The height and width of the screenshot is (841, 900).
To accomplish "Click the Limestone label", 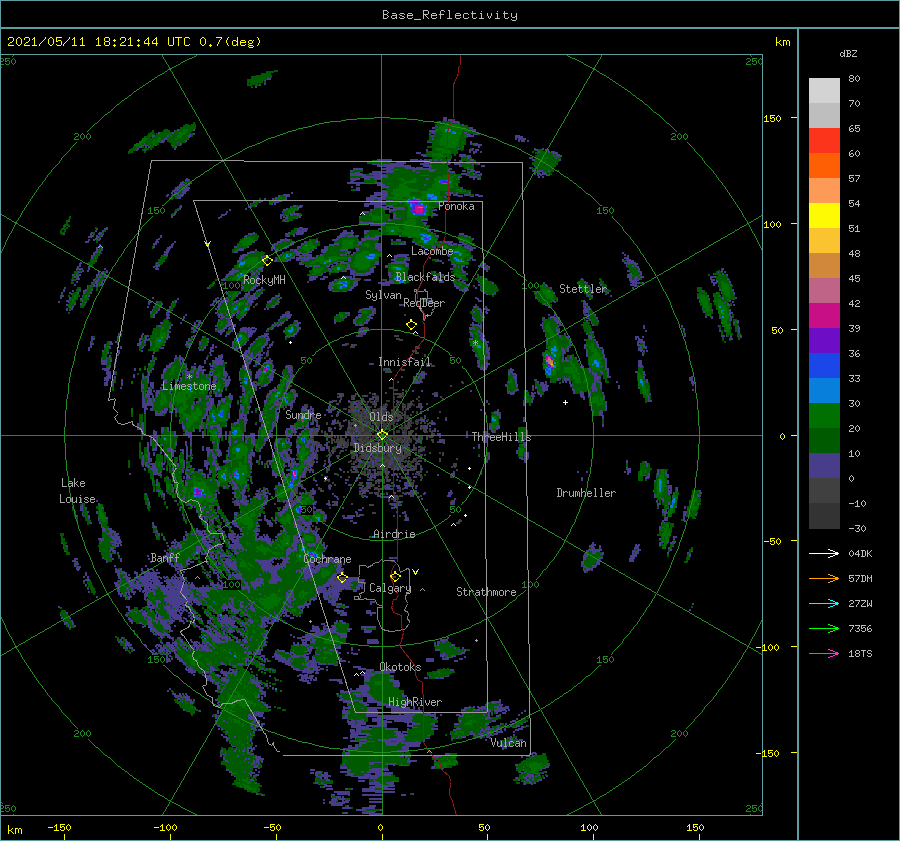I will coord(189,386).
